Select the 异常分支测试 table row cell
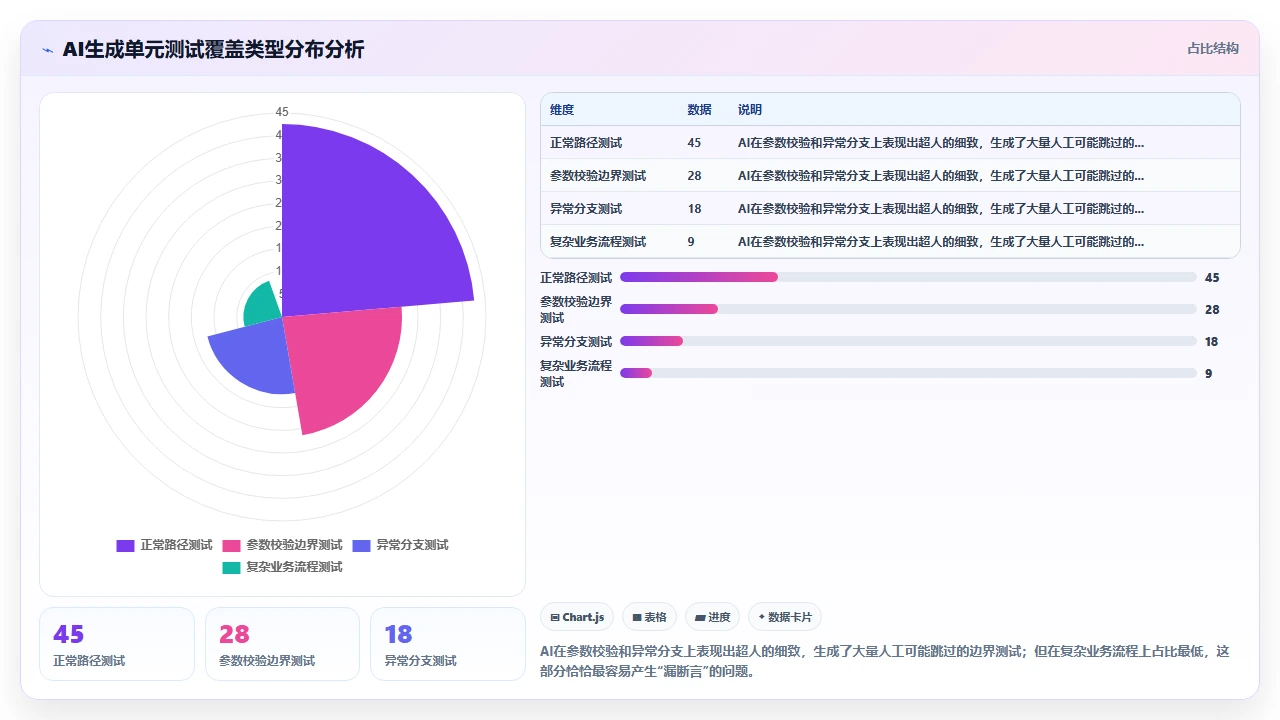This screenshot has width=1280, height=720. pos(586,209)
